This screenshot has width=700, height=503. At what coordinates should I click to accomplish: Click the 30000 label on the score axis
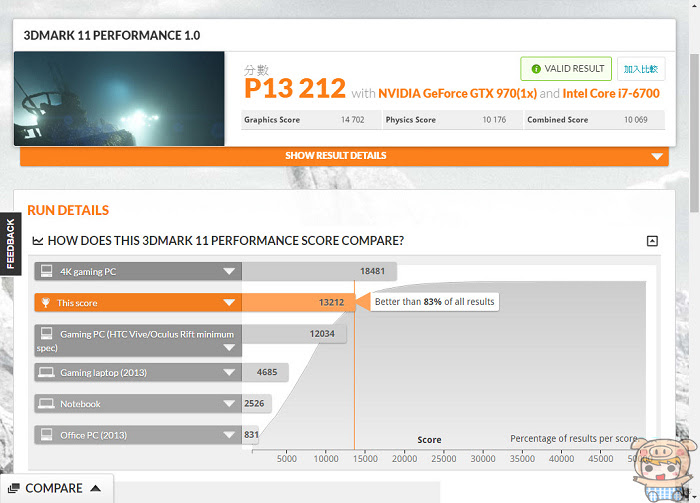pos(483,459)
